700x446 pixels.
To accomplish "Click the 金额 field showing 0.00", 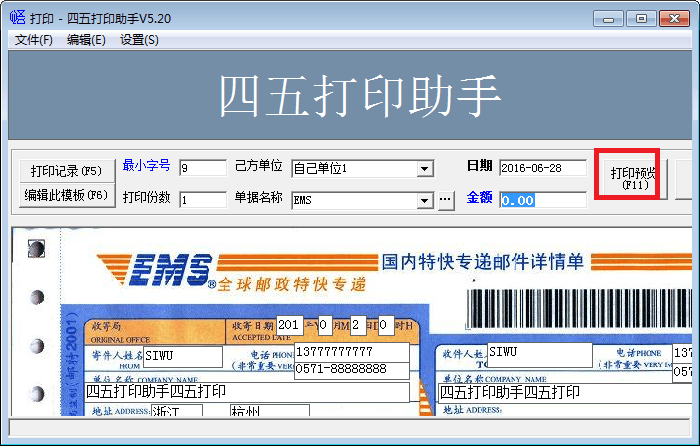I will (x=543, y=200).
